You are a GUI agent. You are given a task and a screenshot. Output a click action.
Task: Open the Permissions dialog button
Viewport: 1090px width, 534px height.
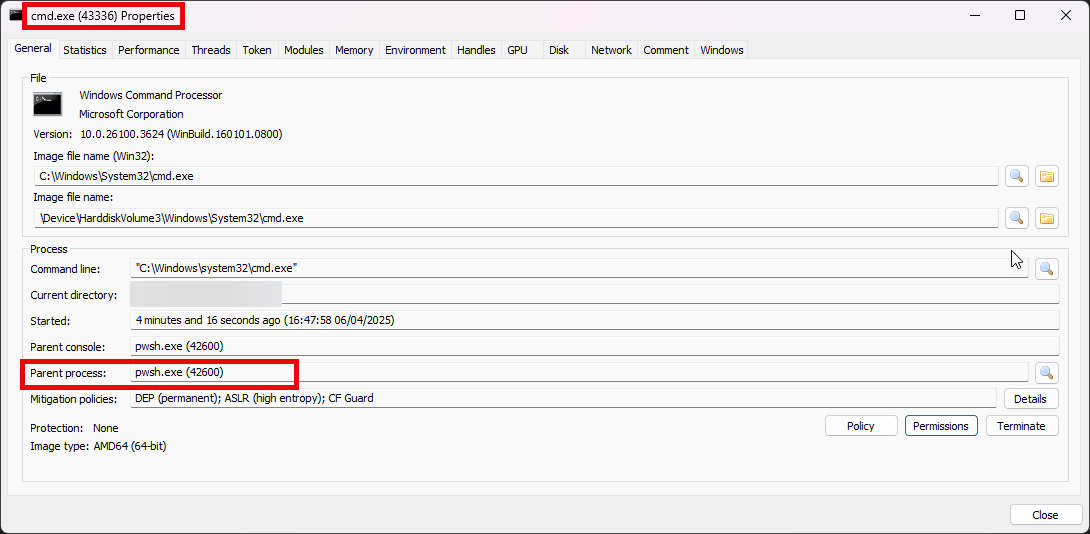click(x=941, y=426)
